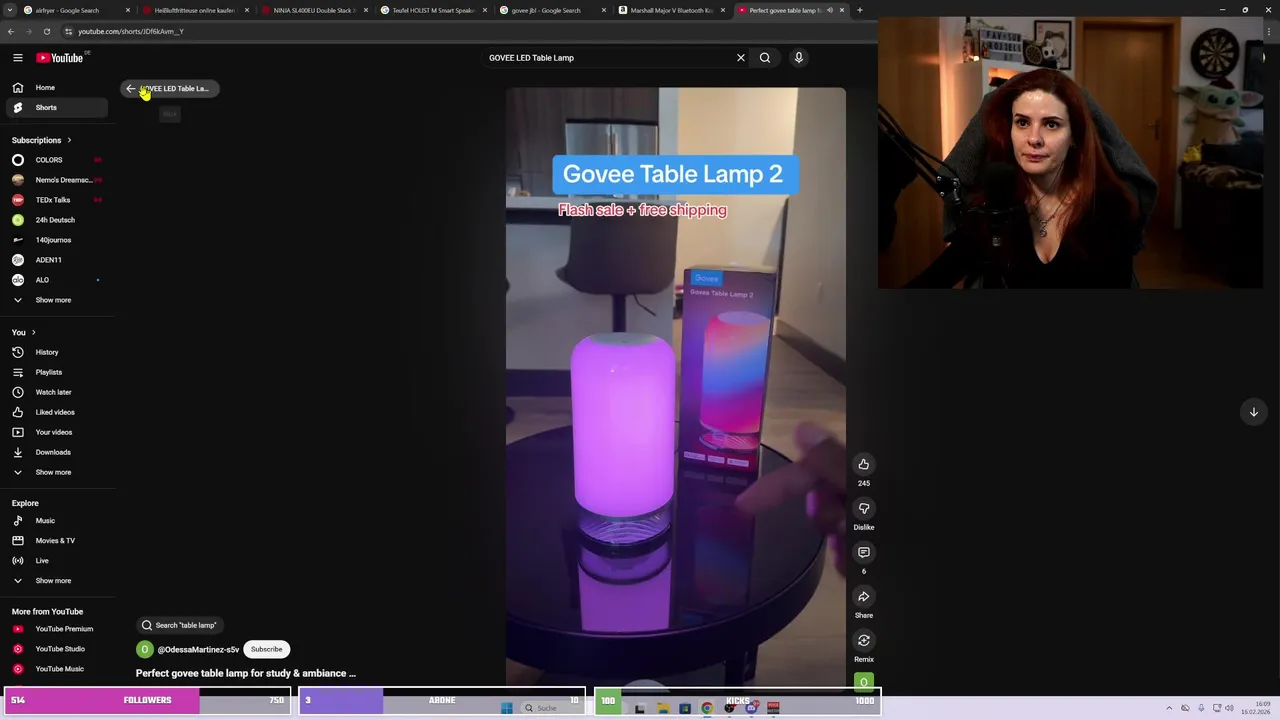Open Liked videos
The width and height of the screenshot is (1280, 720).
(56, 412)
